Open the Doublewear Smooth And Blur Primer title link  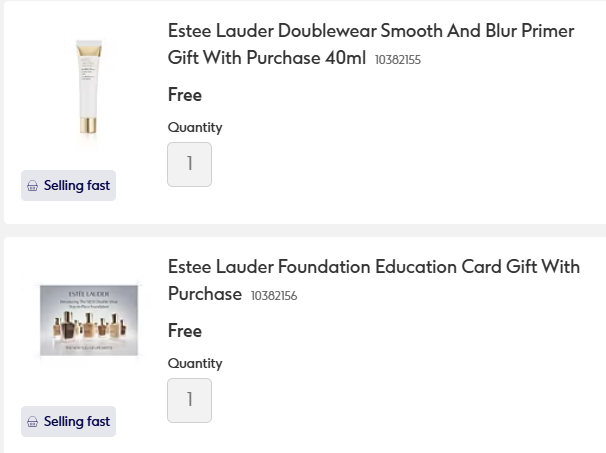click(371, 31)
